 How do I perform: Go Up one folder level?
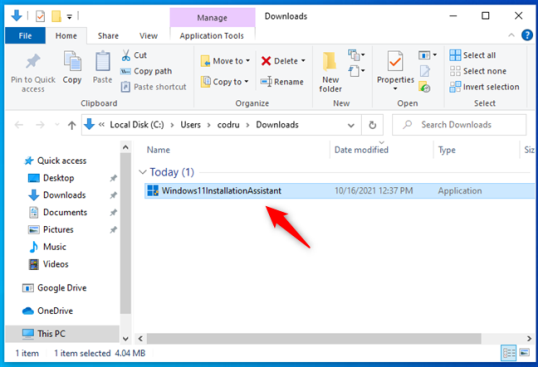click(x=72, y=125)
